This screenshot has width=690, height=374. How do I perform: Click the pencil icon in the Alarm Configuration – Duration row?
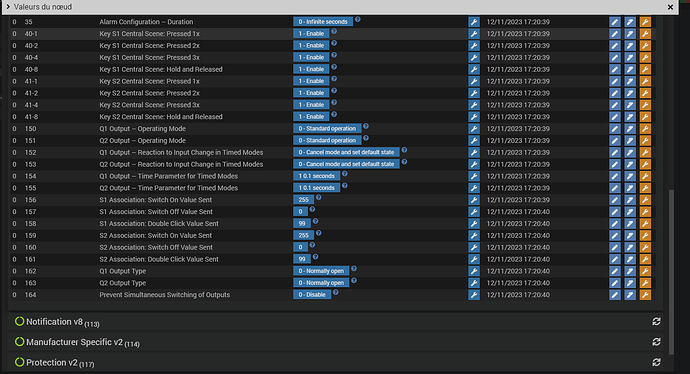coord(615,22)
